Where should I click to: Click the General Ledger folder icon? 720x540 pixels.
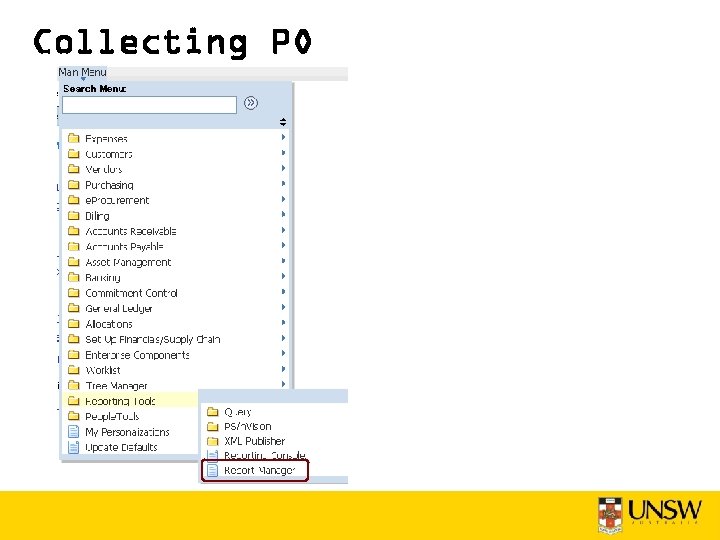(73, 308)
